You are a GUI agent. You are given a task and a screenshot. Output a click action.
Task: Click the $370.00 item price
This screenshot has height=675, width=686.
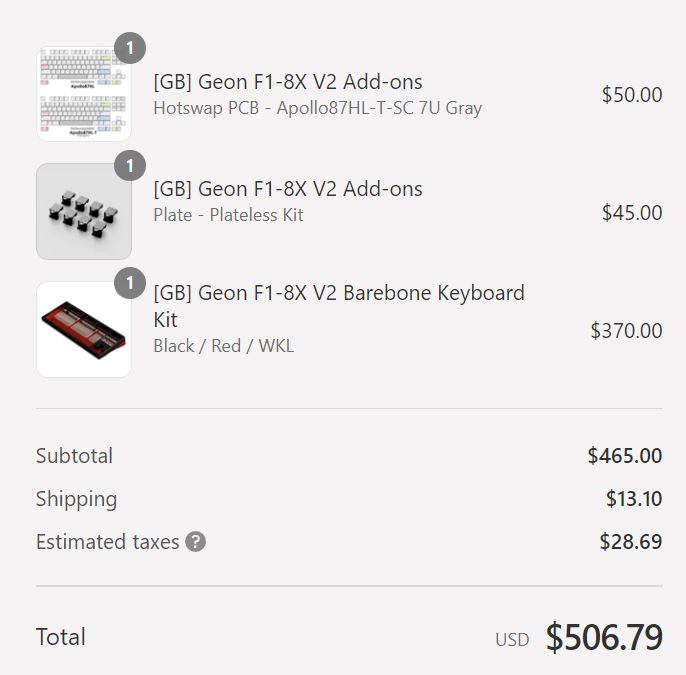(x=626, y=330)
